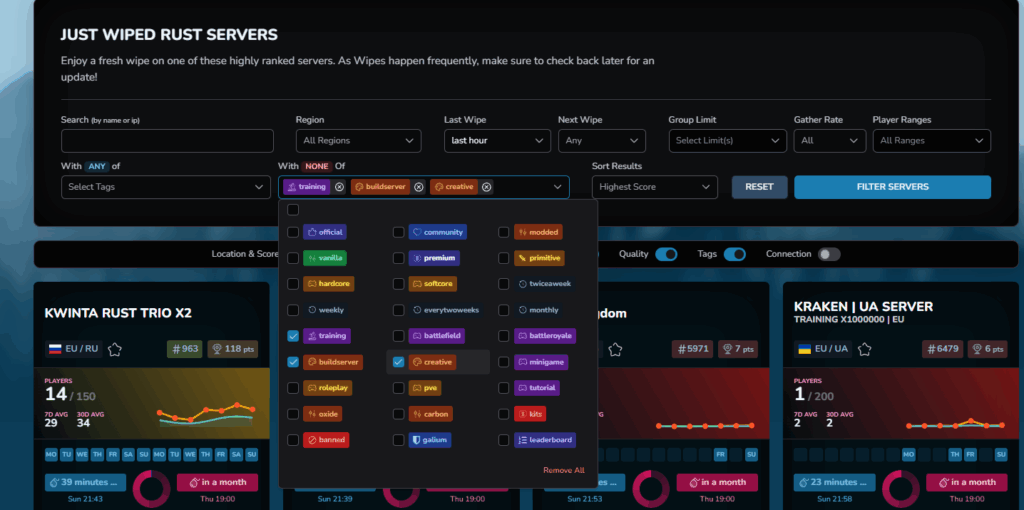Toggle the Quality switch
This screenshot has height=510, width=1024.
(x=667, y=254)
